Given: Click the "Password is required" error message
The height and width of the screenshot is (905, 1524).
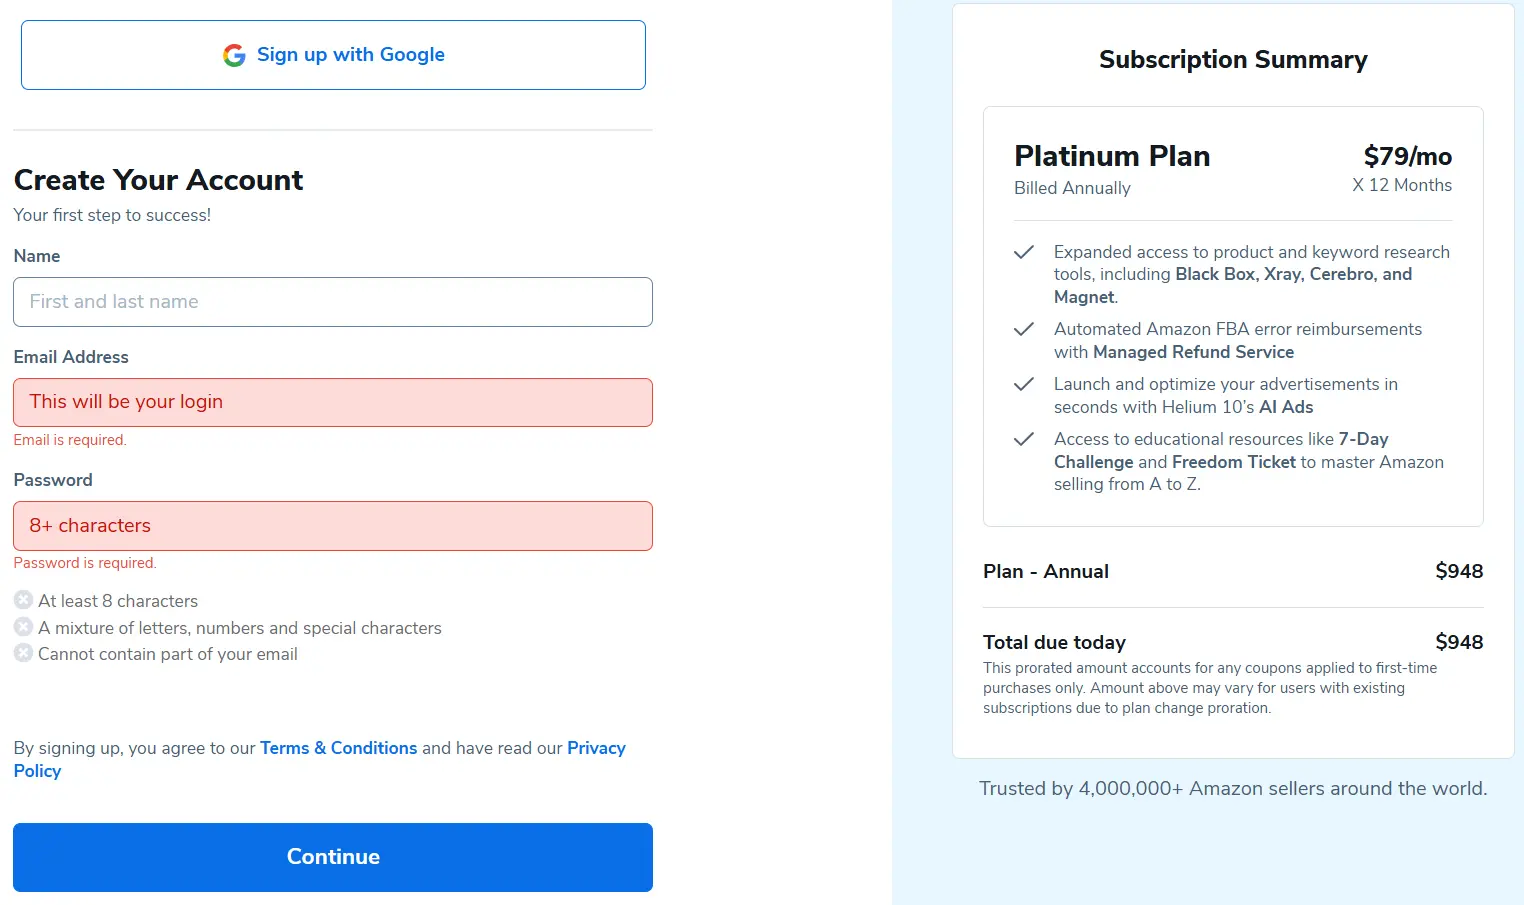Looking at the screenshot, I should 85,562.
